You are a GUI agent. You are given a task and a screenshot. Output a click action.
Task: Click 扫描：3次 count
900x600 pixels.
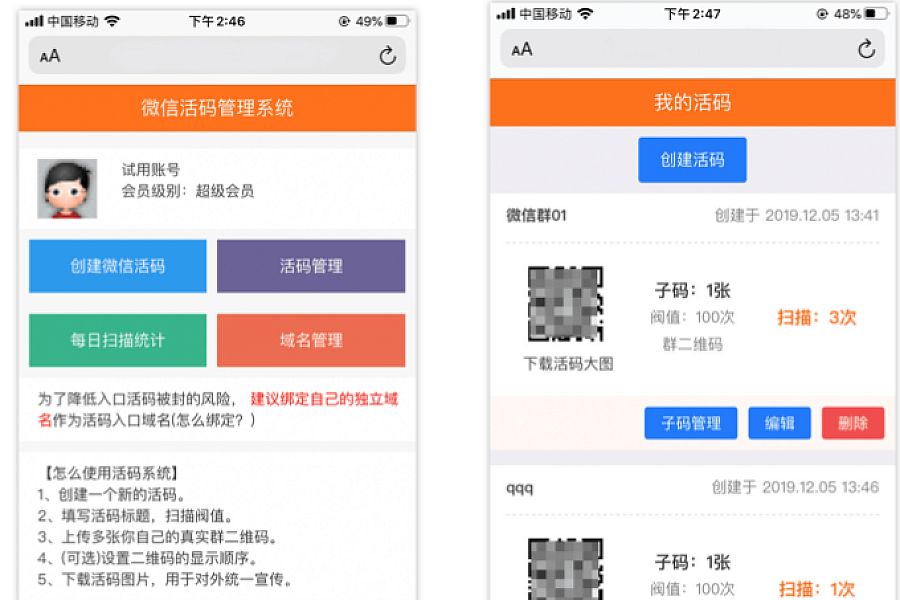[817, 318]
